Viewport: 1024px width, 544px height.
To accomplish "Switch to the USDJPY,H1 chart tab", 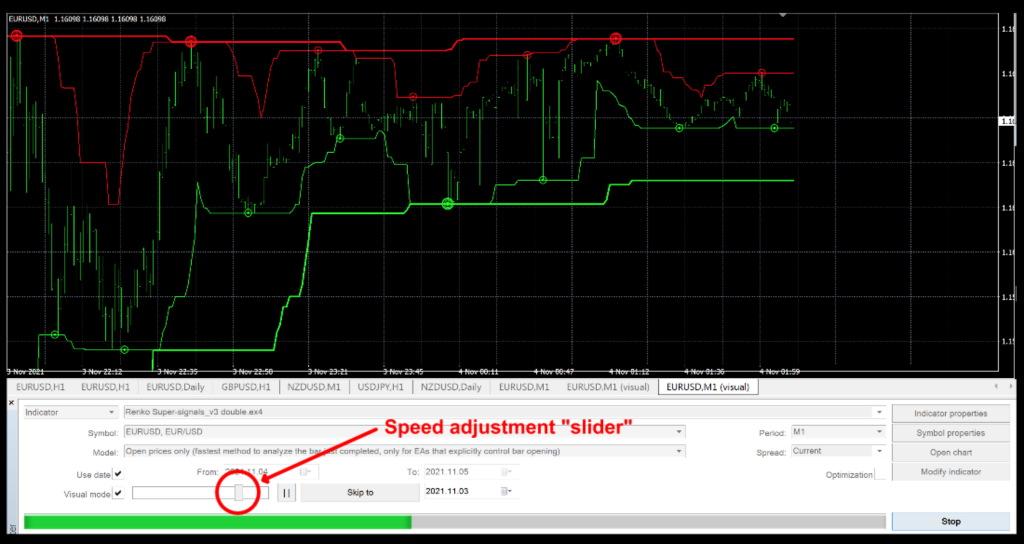I will coord(380,387).
